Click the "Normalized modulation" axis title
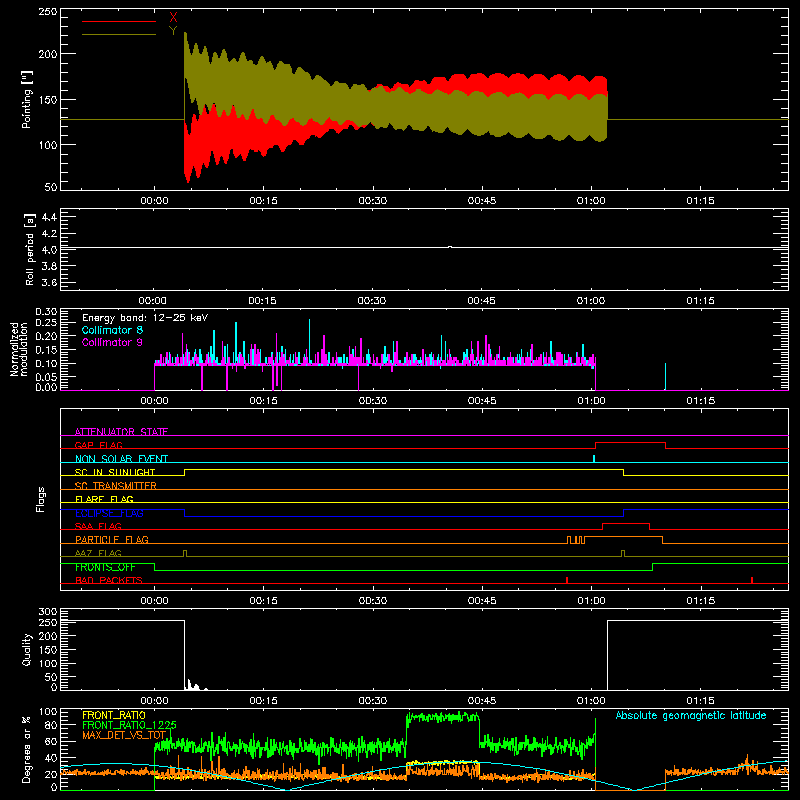The width and height of the screenshot is (800, 800). click(19, 349)
